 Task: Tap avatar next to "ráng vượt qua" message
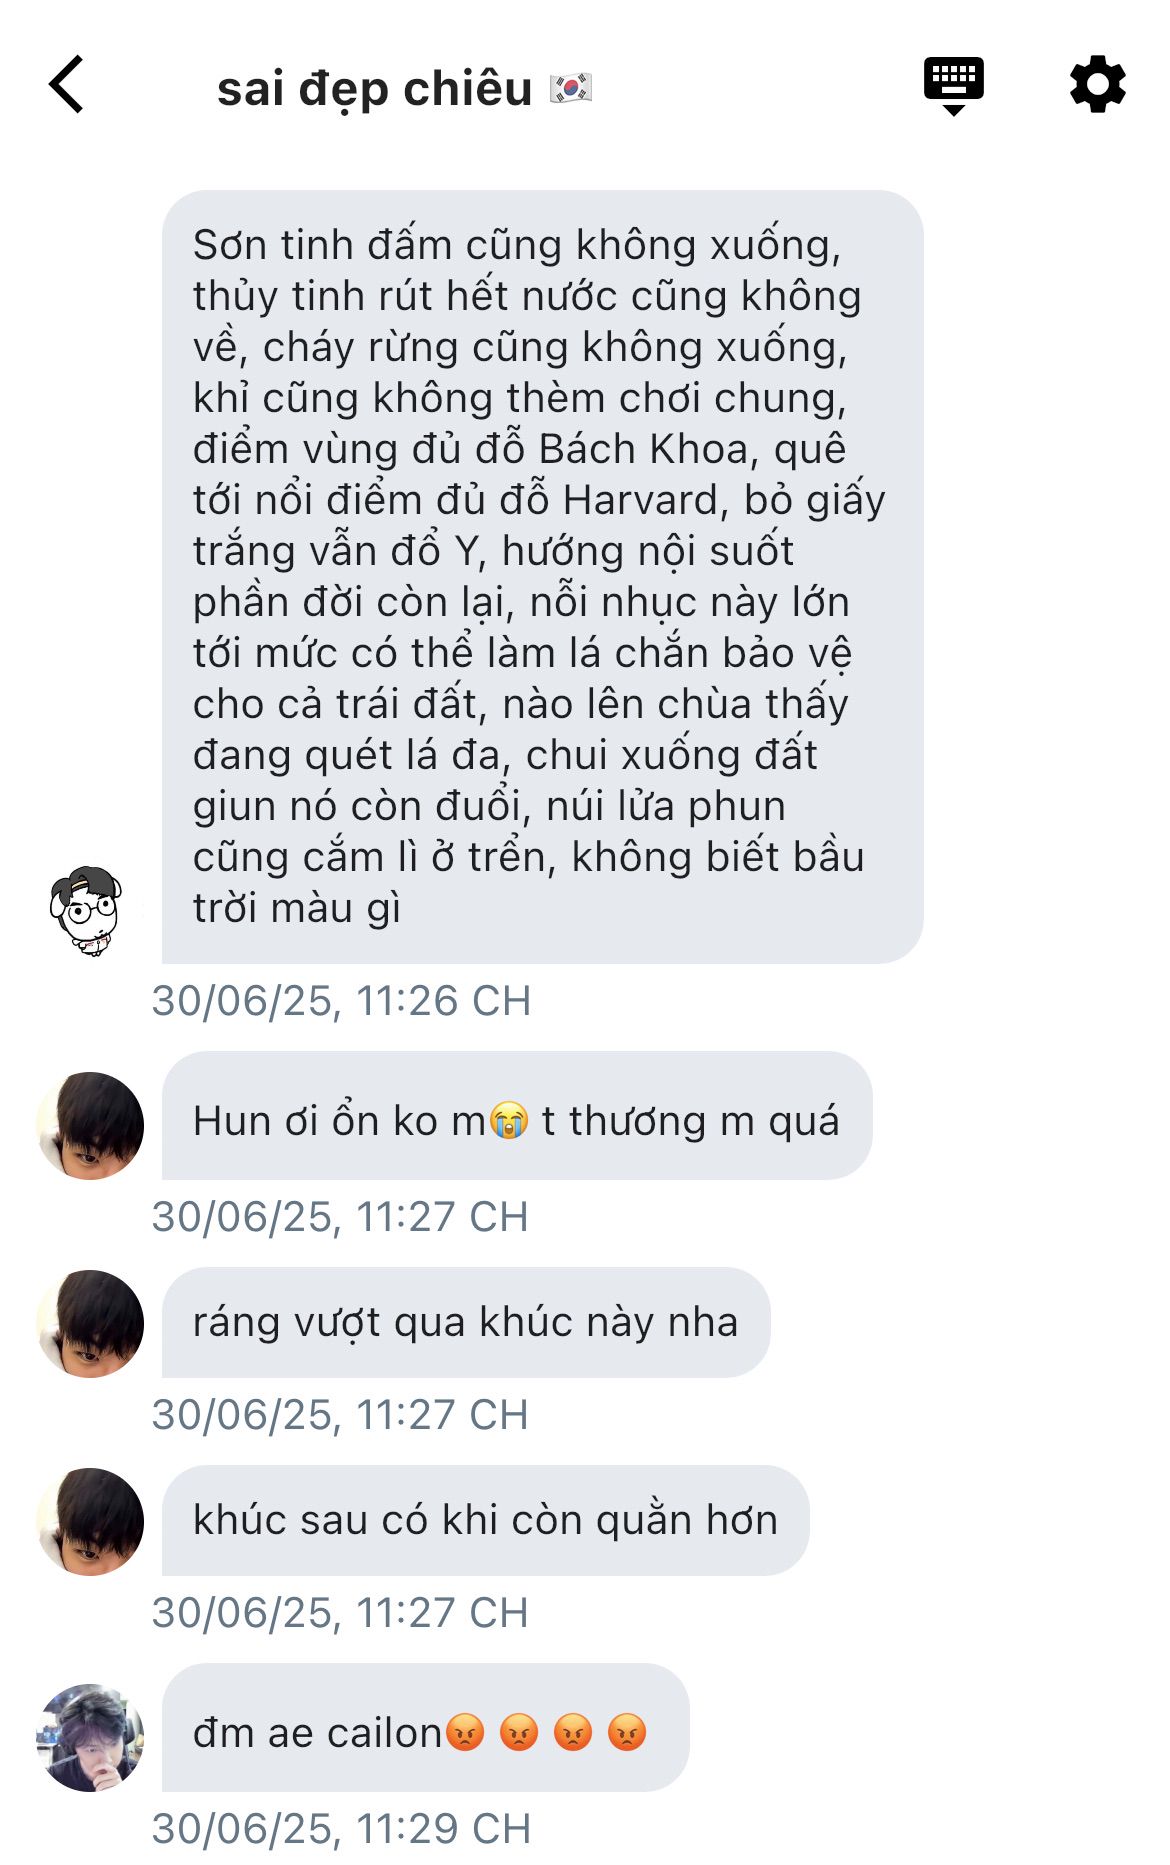point(90,1323)
